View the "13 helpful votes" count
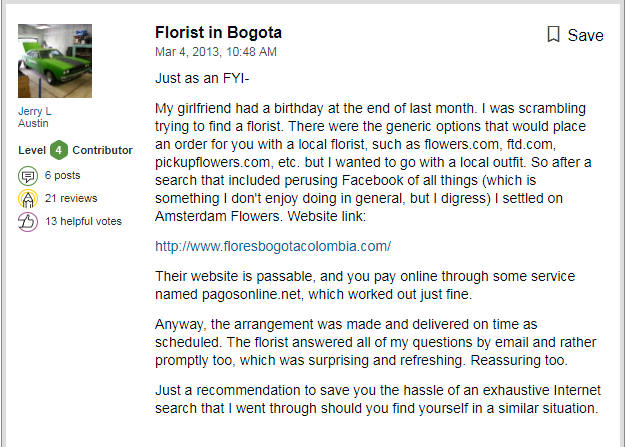The height and width of the screenshot is (447, 628). click(82, 221)
